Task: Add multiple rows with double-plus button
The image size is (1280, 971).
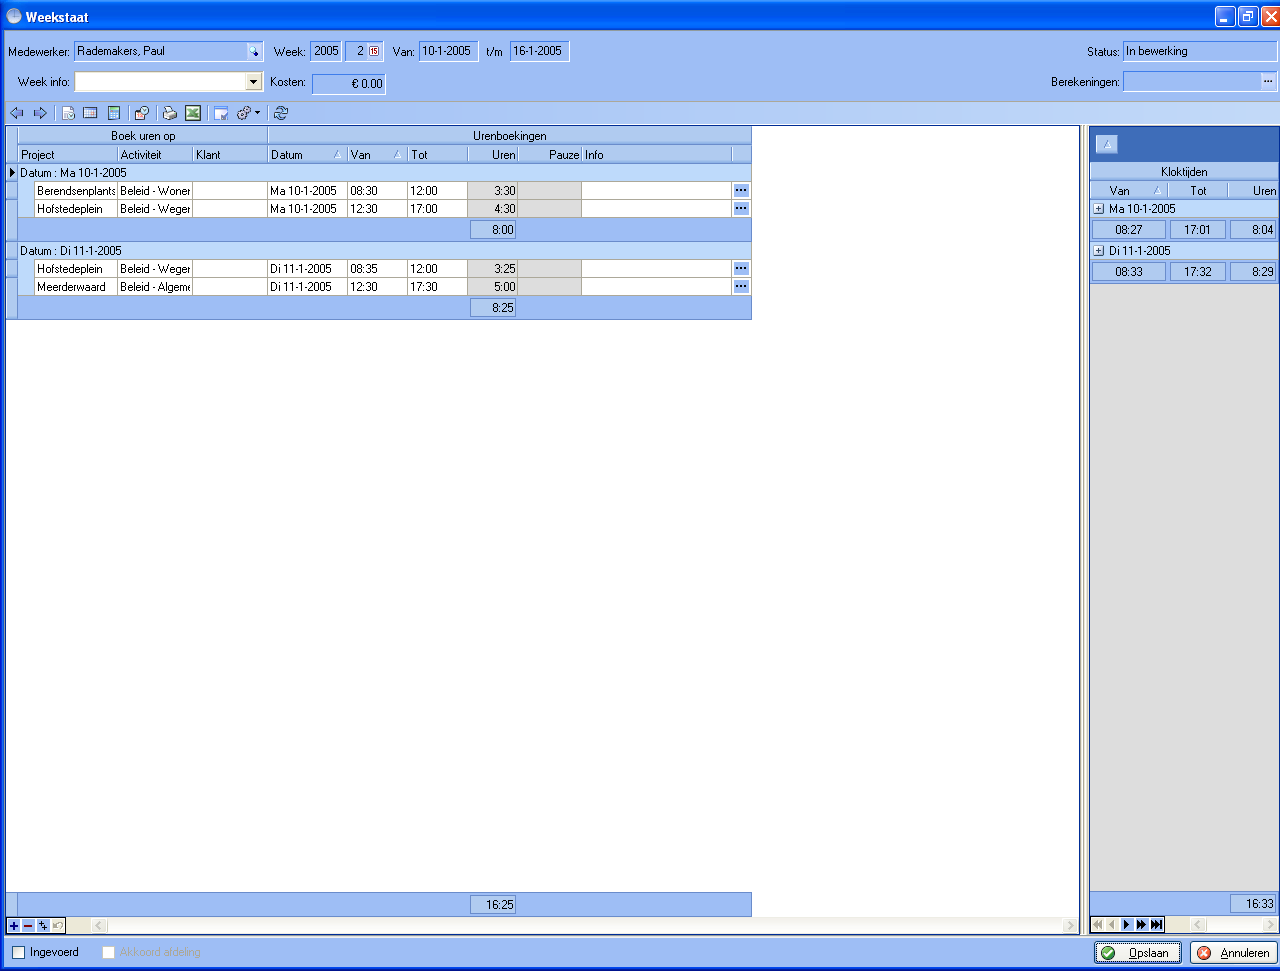Action: coord(43,925)
